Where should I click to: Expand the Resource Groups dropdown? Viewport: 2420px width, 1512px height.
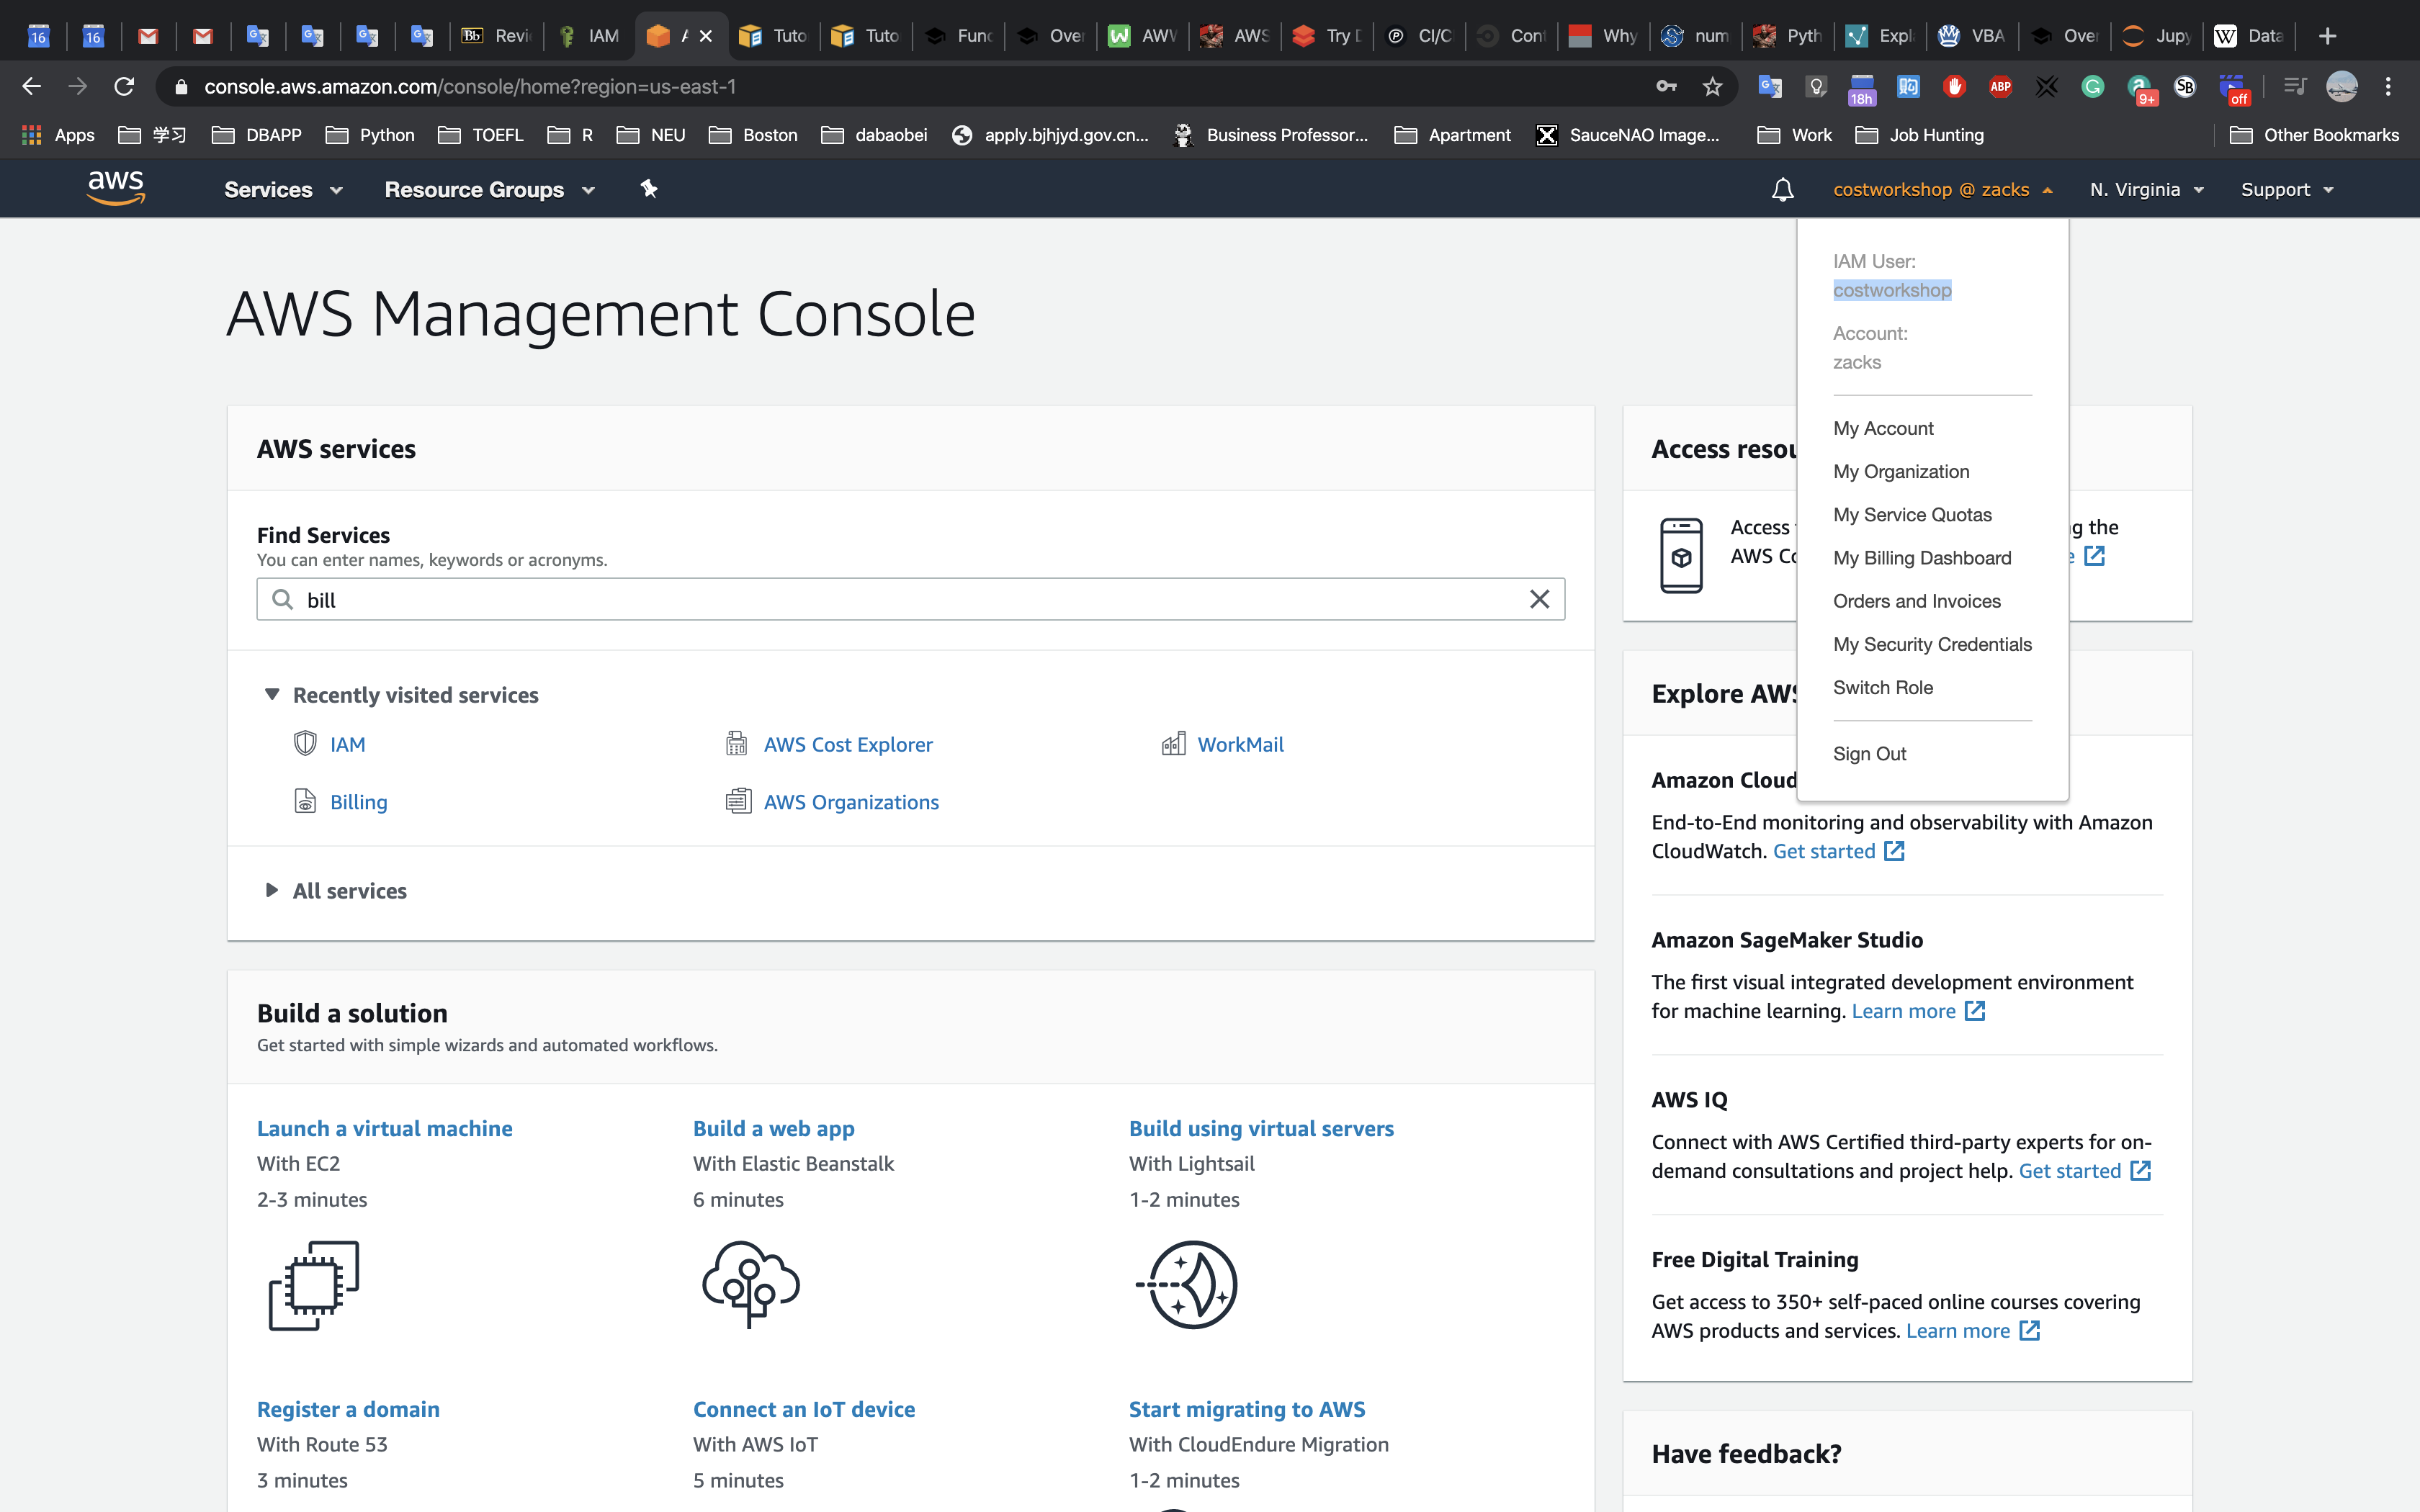click(489, 189)
